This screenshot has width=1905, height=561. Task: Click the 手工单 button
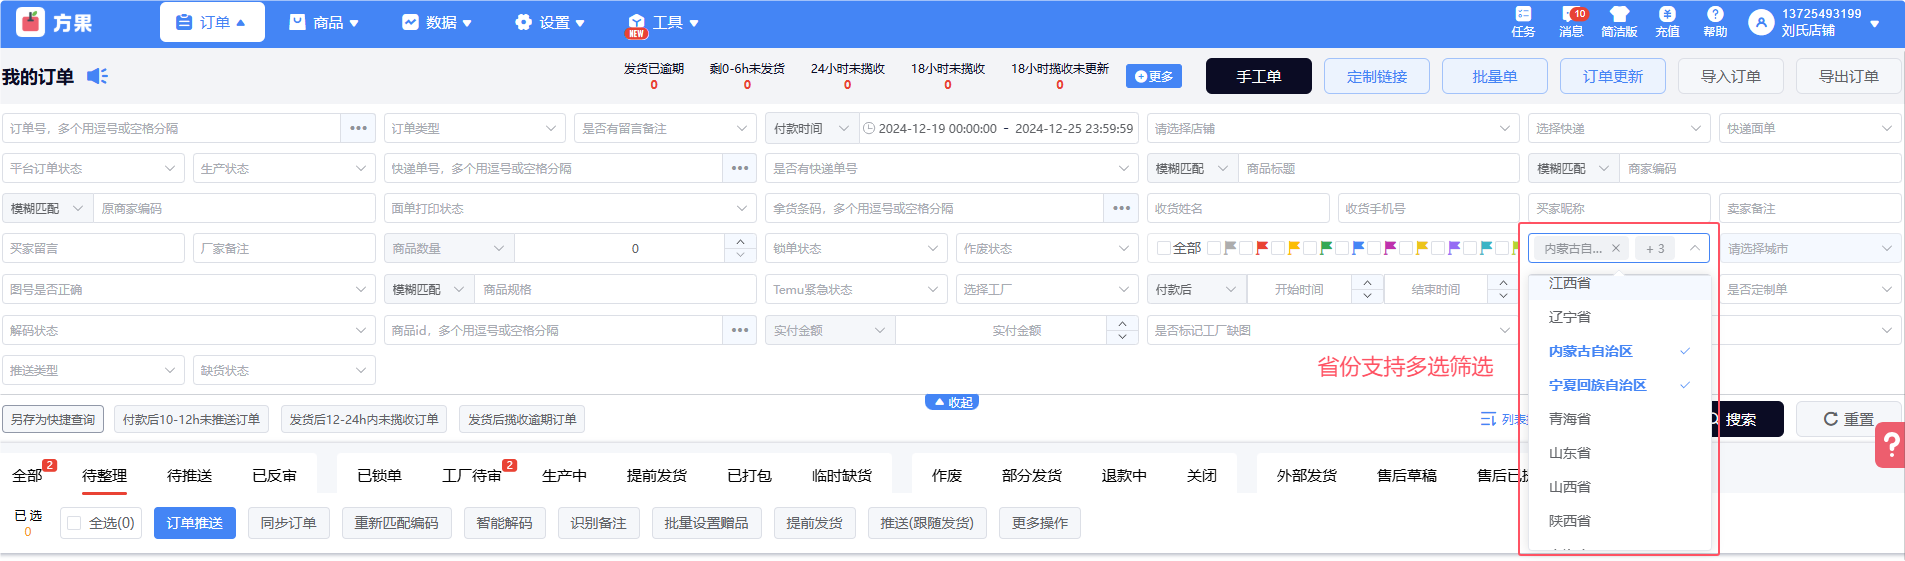click(x=1258, y=76)
